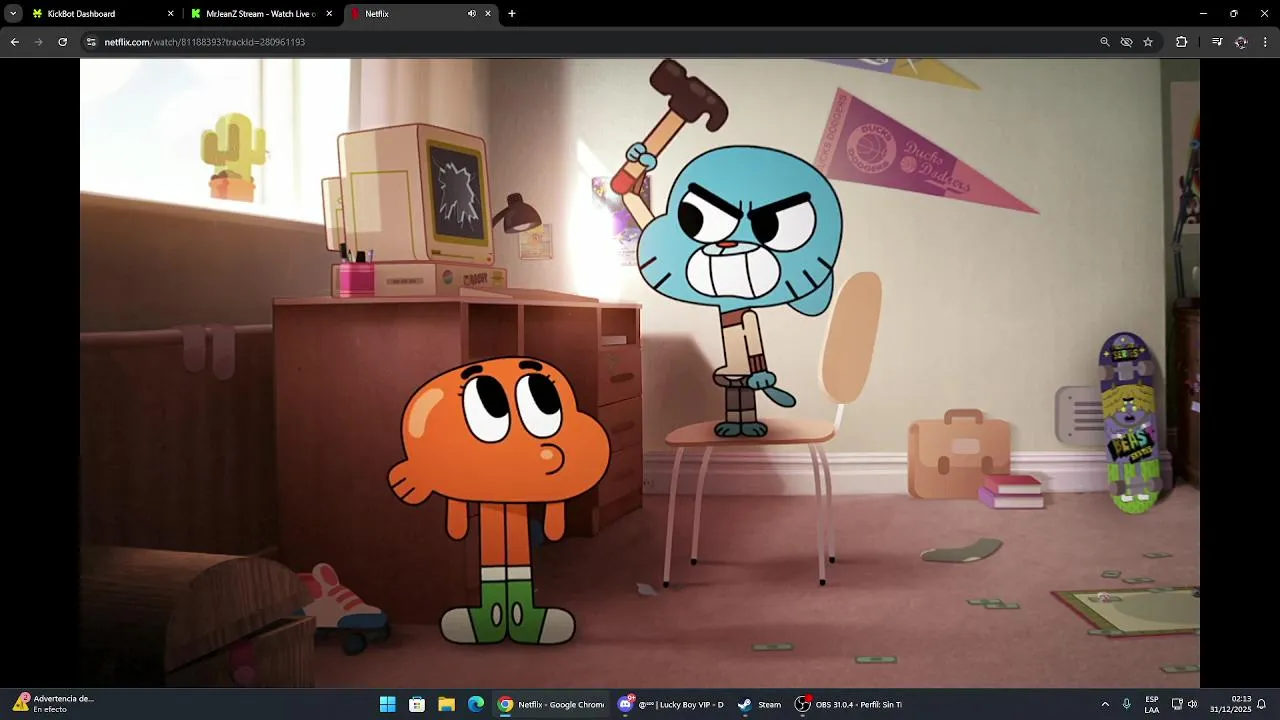Open the tab search dropdown arrow
The width and height of the screenshot is (1280, 720).
(13, 14)
